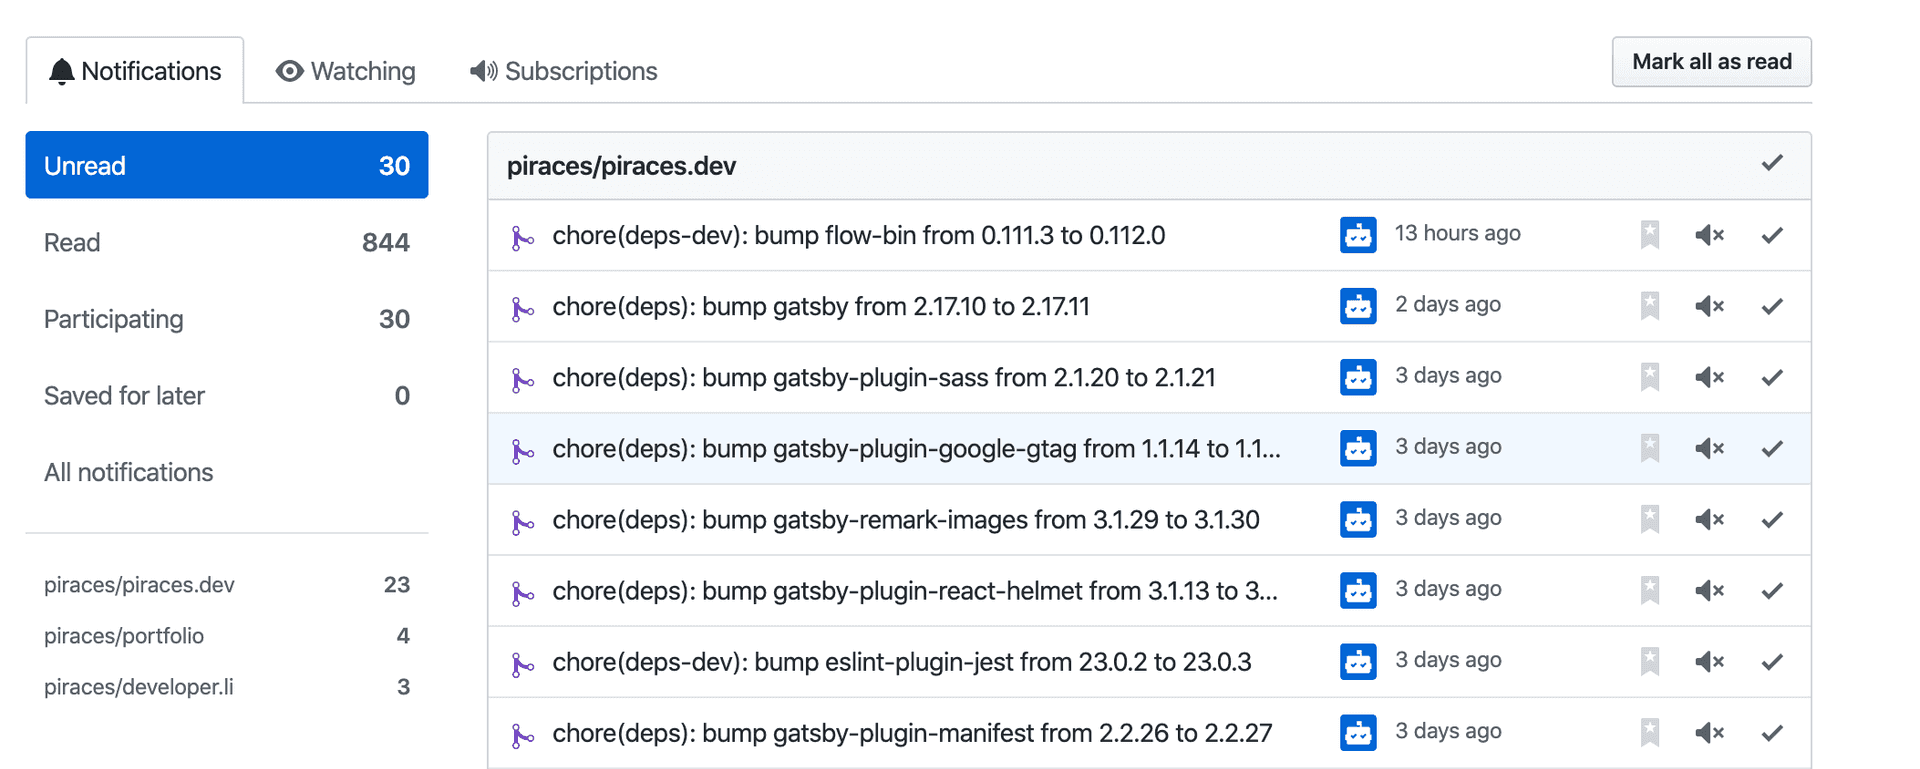1920x769 pixels.
Task: Open the bump gatsby-plugin-manifest pull request
Action: 911,733
